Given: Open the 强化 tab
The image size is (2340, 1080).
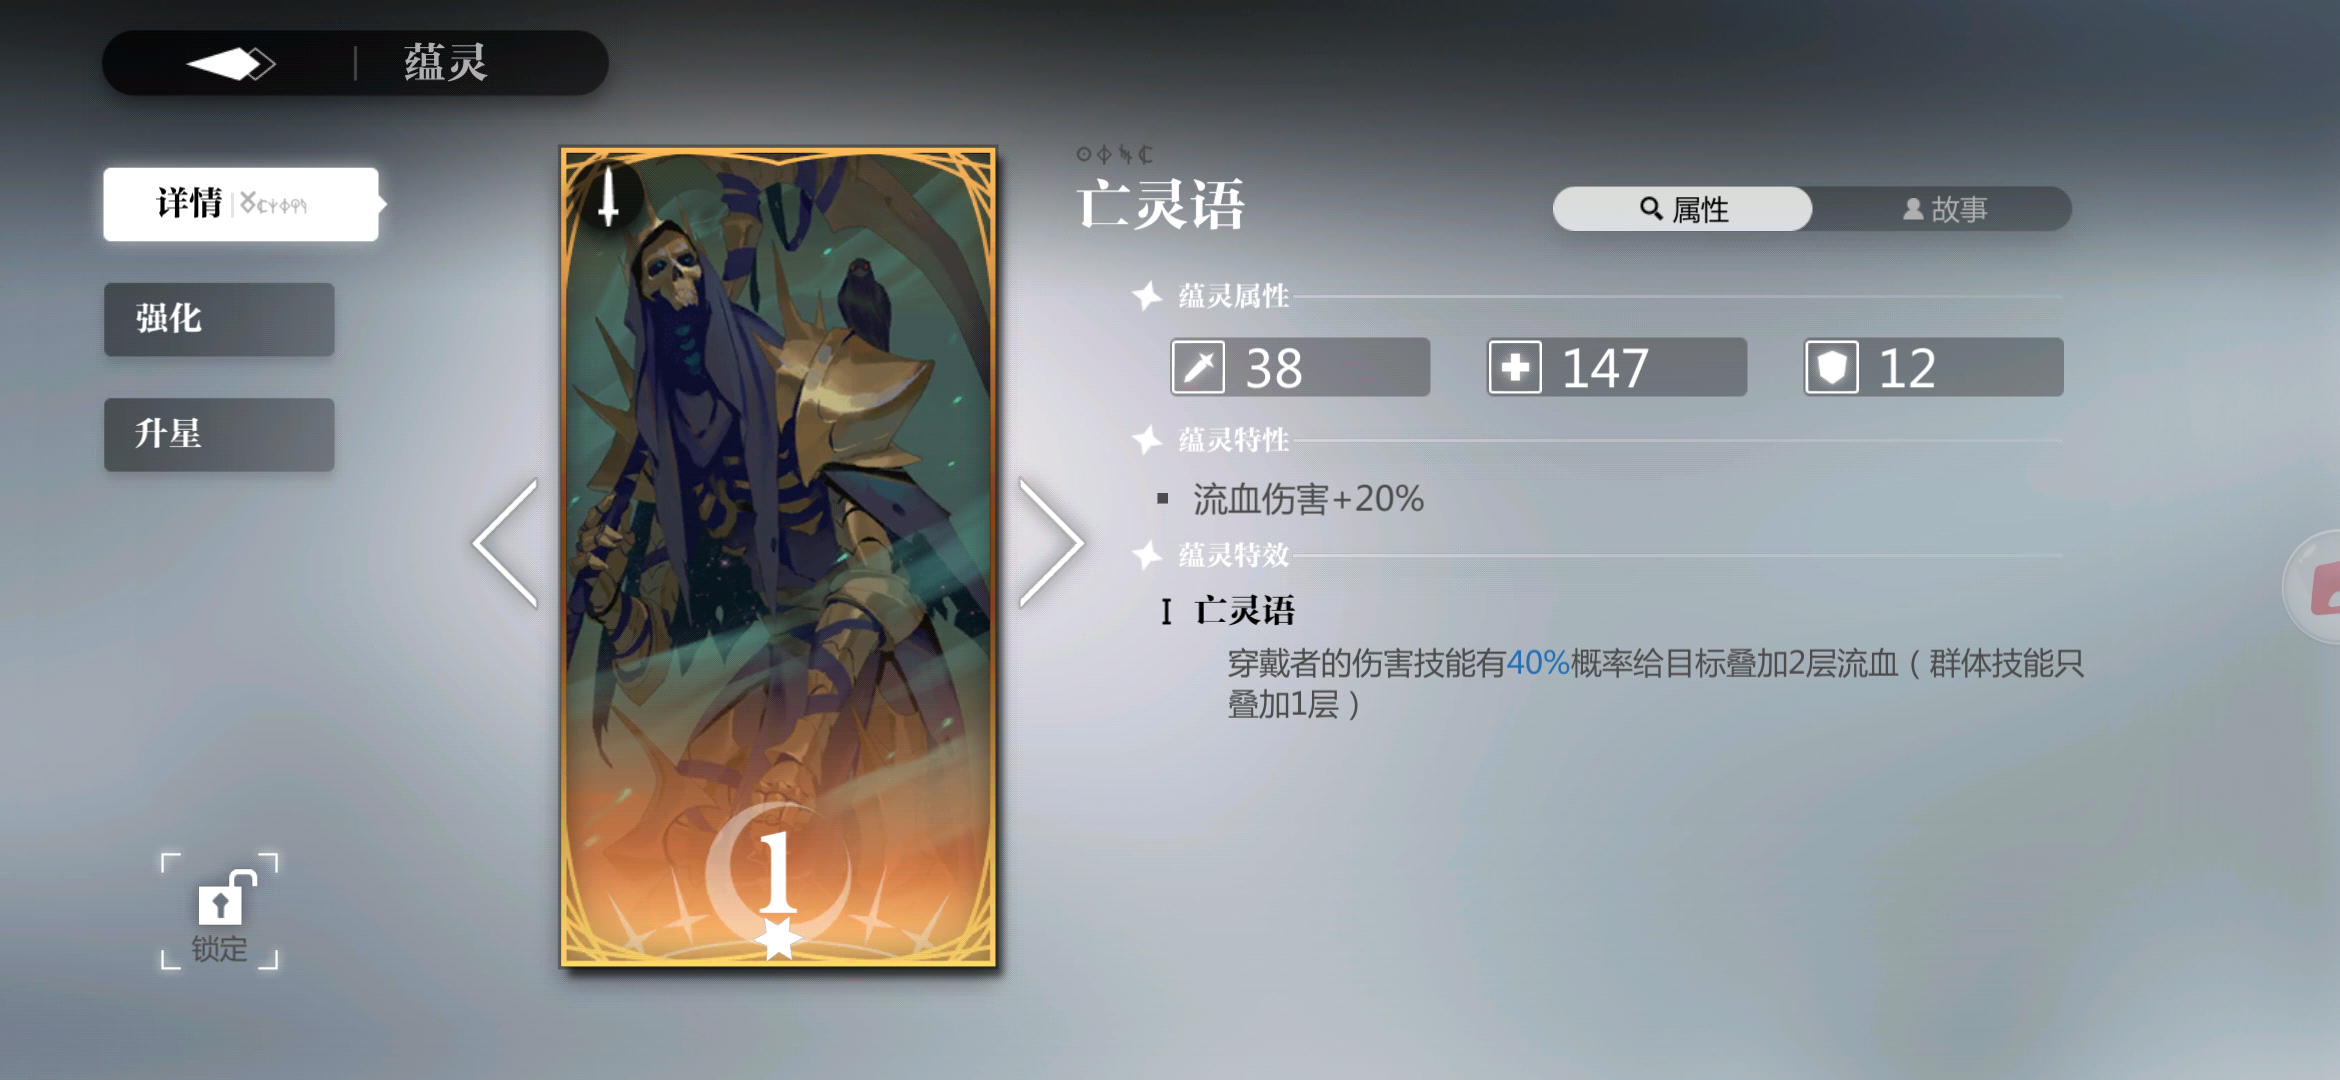Looking at the screenshot, I should tap(219, 319).
